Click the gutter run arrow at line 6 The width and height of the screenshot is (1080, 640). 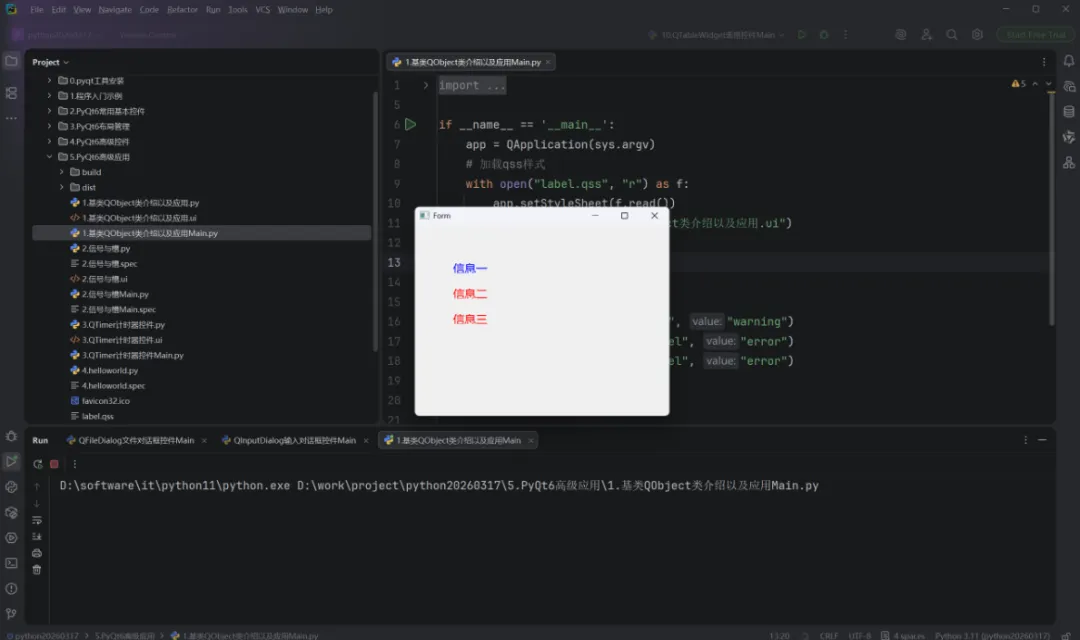[411, 125]
